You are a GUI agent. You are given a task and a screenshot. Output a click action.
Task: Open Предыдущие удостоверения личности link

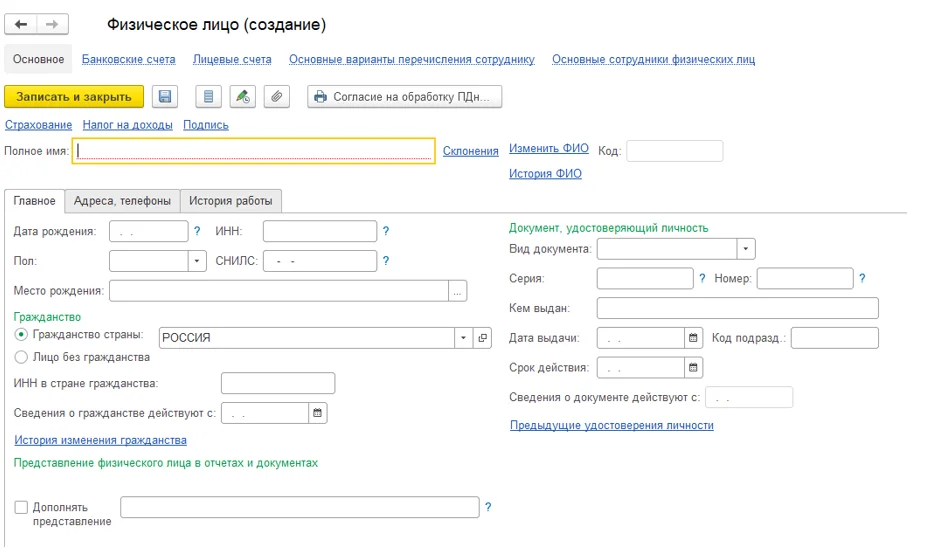(612, 425)
